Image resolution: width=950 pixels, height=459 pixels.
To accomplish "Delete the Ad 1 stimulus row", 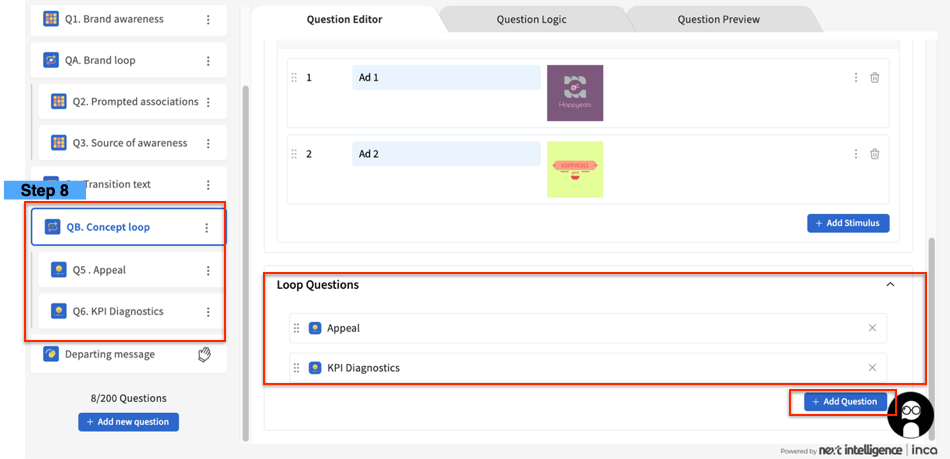I will (875, 78).
